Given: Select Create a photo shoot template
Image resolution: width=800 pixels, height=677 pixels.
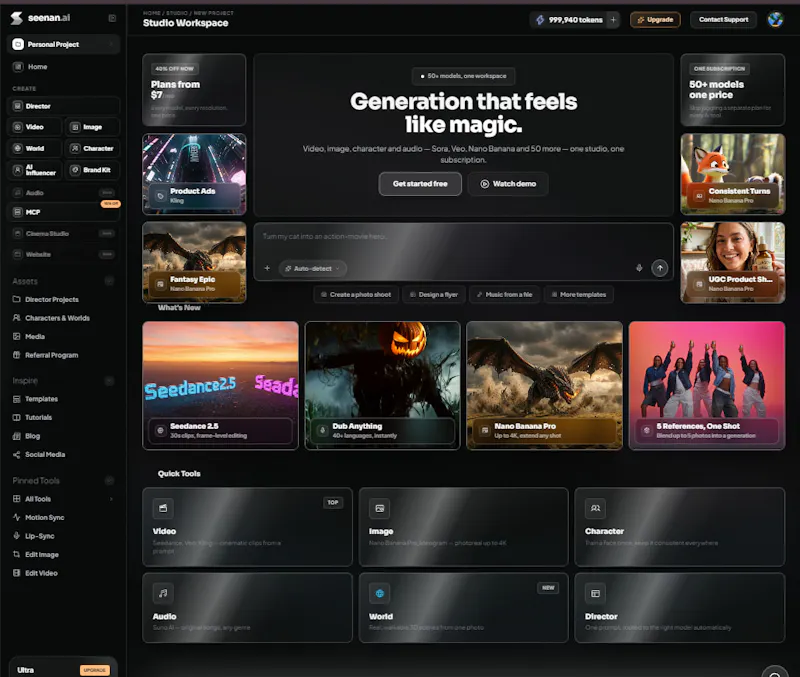Looking at the screenshot, I should (x=356, y=295).
